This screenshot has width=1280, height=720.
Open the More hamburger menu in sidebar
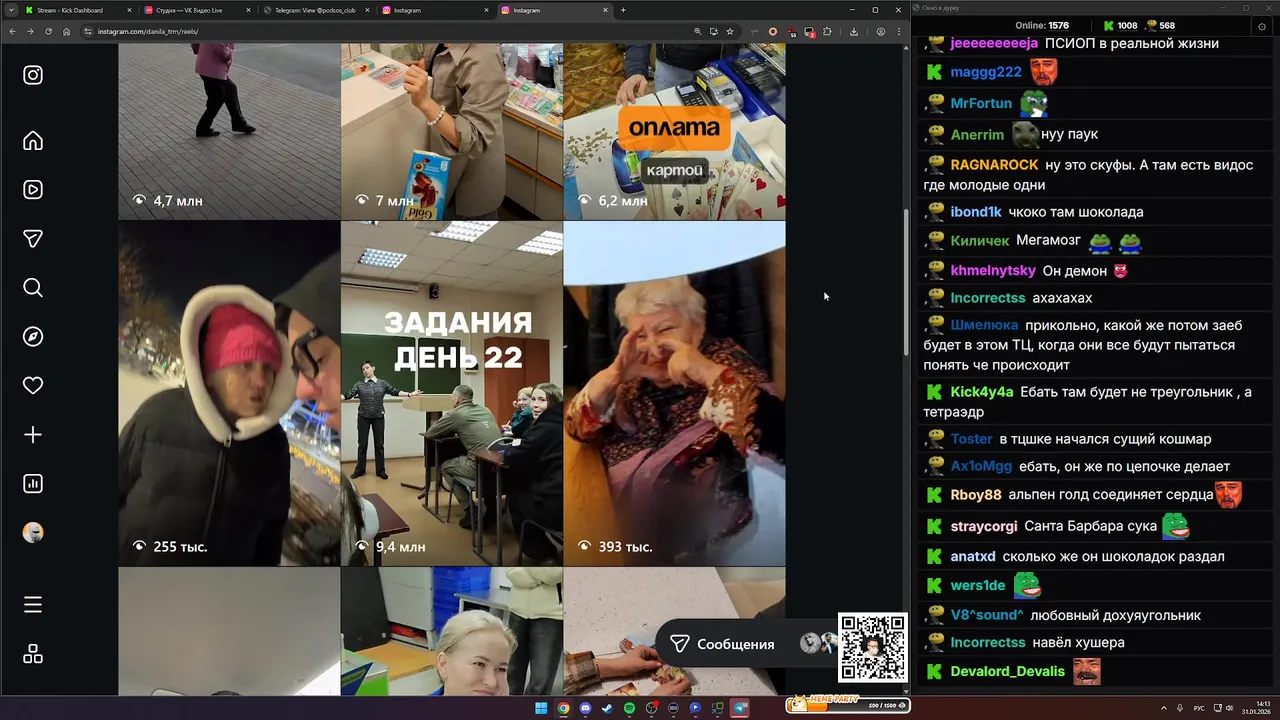pyautogui.click(x=33, y=605)
